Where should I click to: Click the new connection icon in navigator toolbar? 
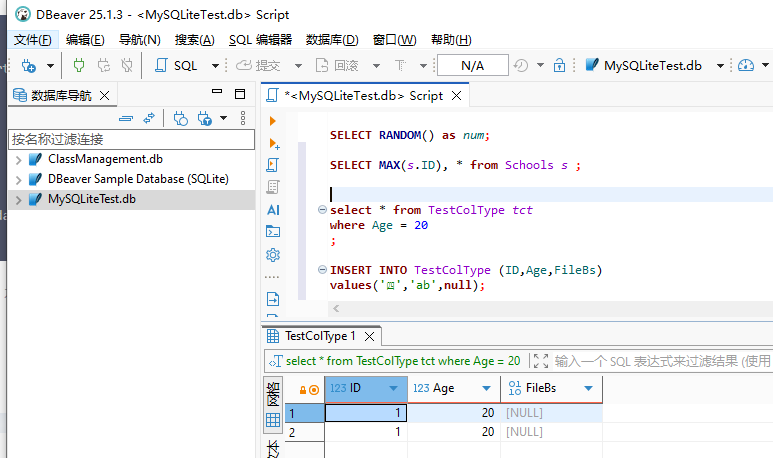point(180,118)
